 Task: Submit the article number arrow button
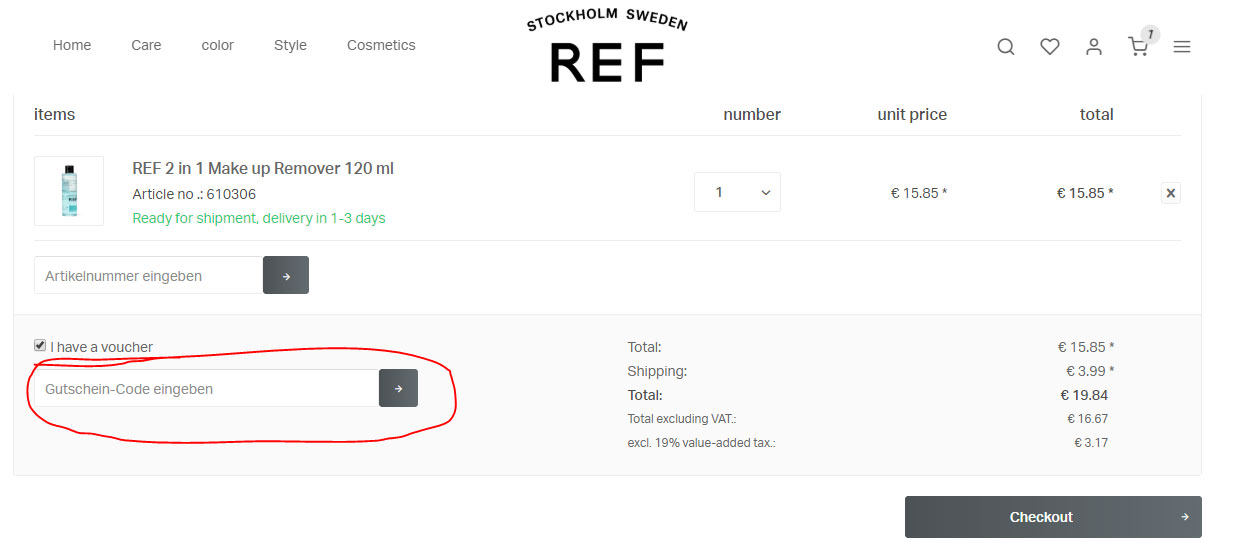coord(286,276)
